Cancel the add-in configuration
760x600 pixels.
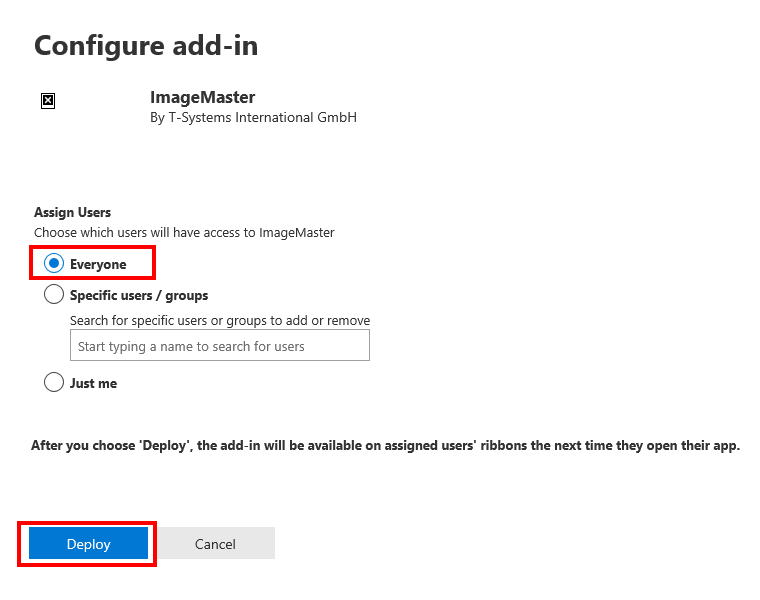coord(215,543)
